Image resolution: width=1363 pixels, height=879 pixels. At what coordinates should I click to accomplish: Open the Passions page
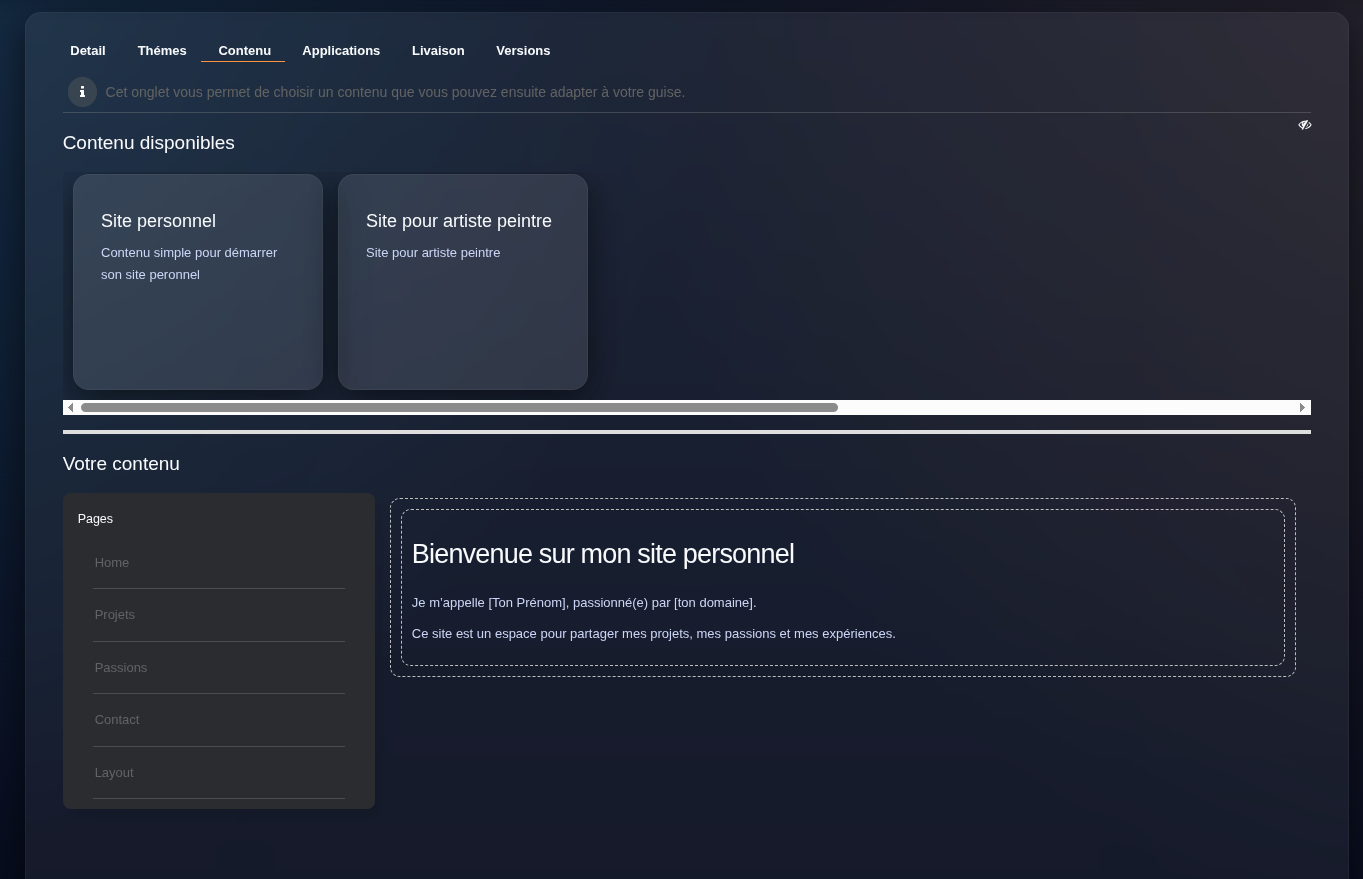[x=121, y=668]
